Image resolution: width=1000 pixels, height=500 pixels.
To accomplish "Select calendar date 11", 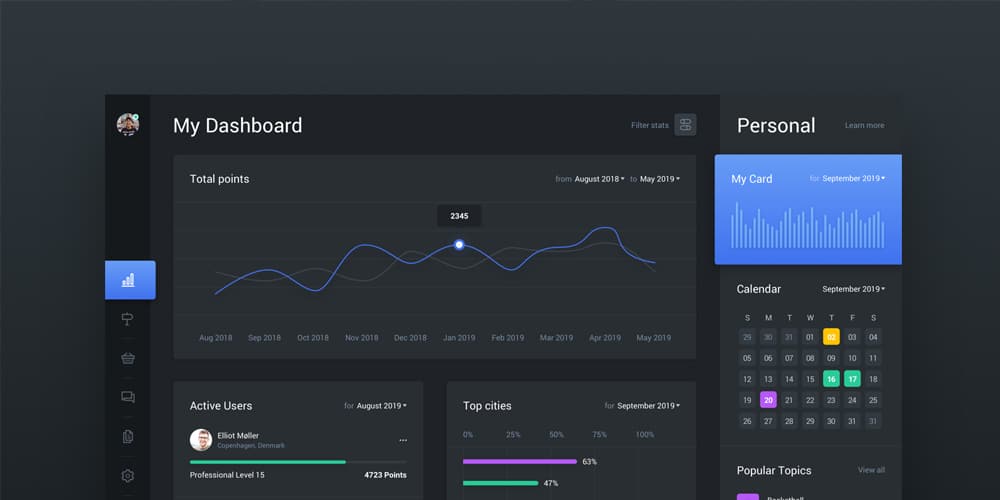I will coord(873,358).
